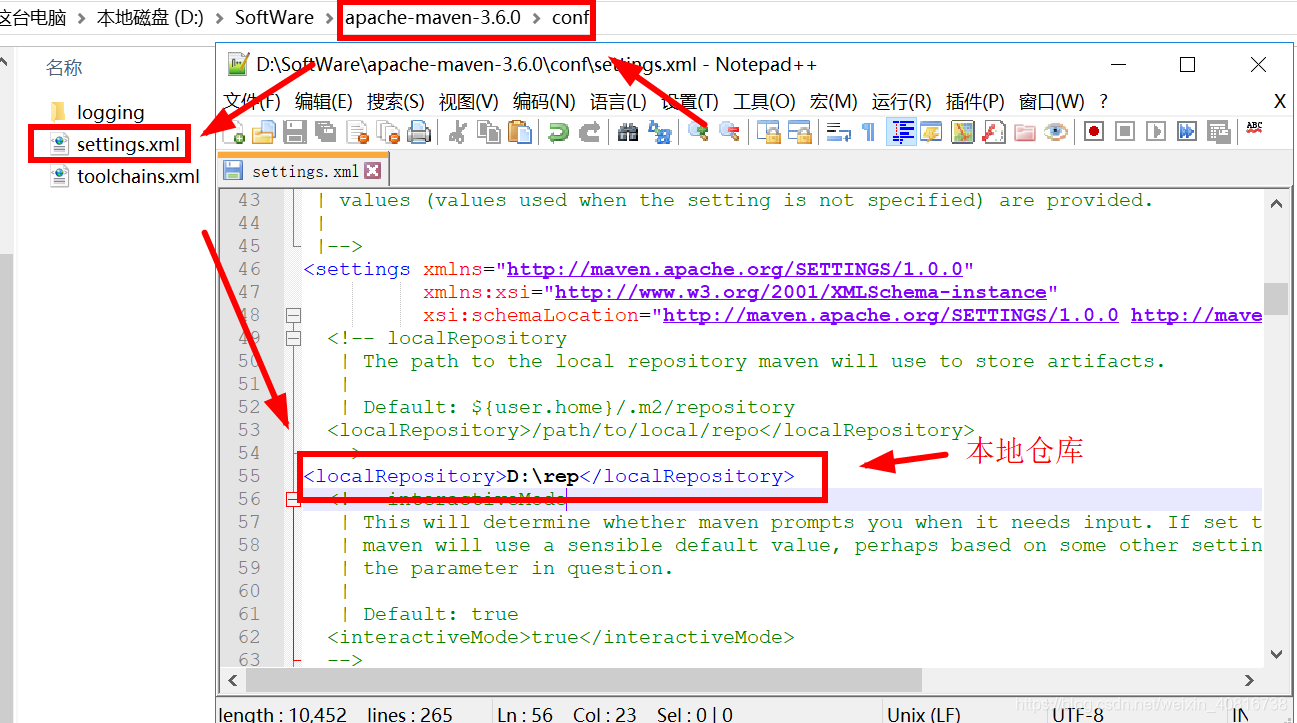This screenshot has width=1297, height=723.
Task: Open the w3.org XMLSchema-instance link
Action: pyautogui.click(x=801, y=292)
